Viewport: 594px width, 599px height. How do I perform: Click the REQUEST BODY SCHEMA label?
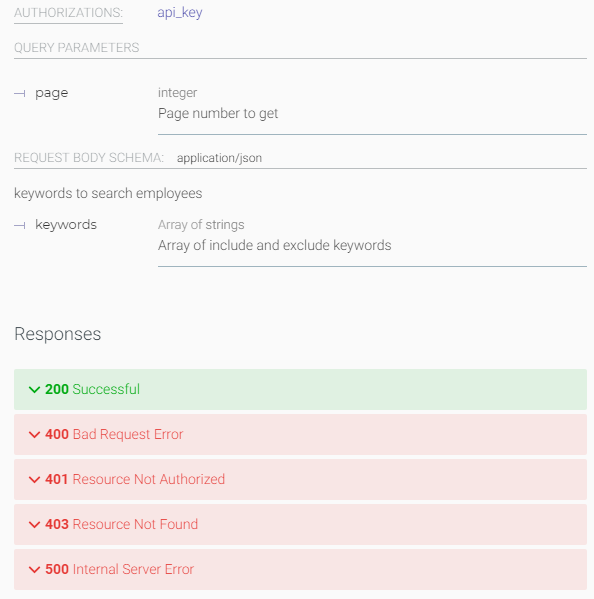click(x=89, y=158)
